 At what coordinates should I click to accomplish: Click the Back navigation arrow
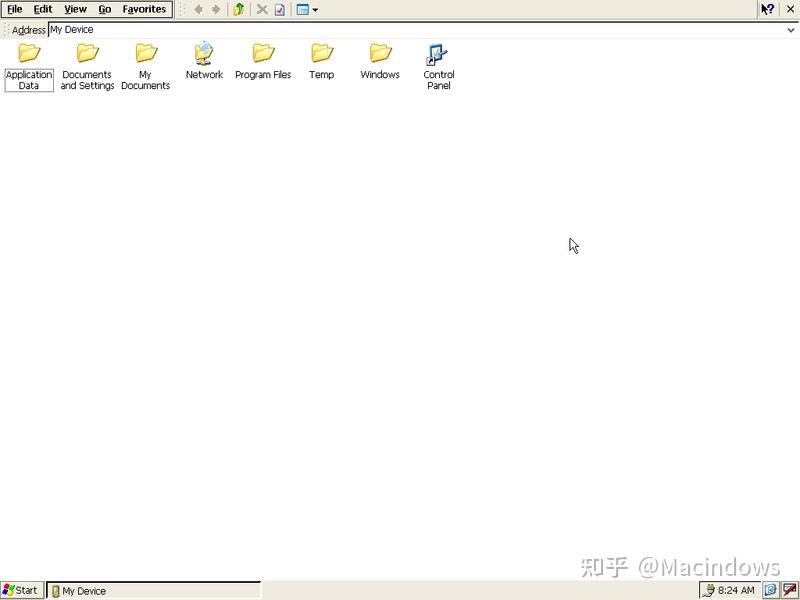pos(197,10)
